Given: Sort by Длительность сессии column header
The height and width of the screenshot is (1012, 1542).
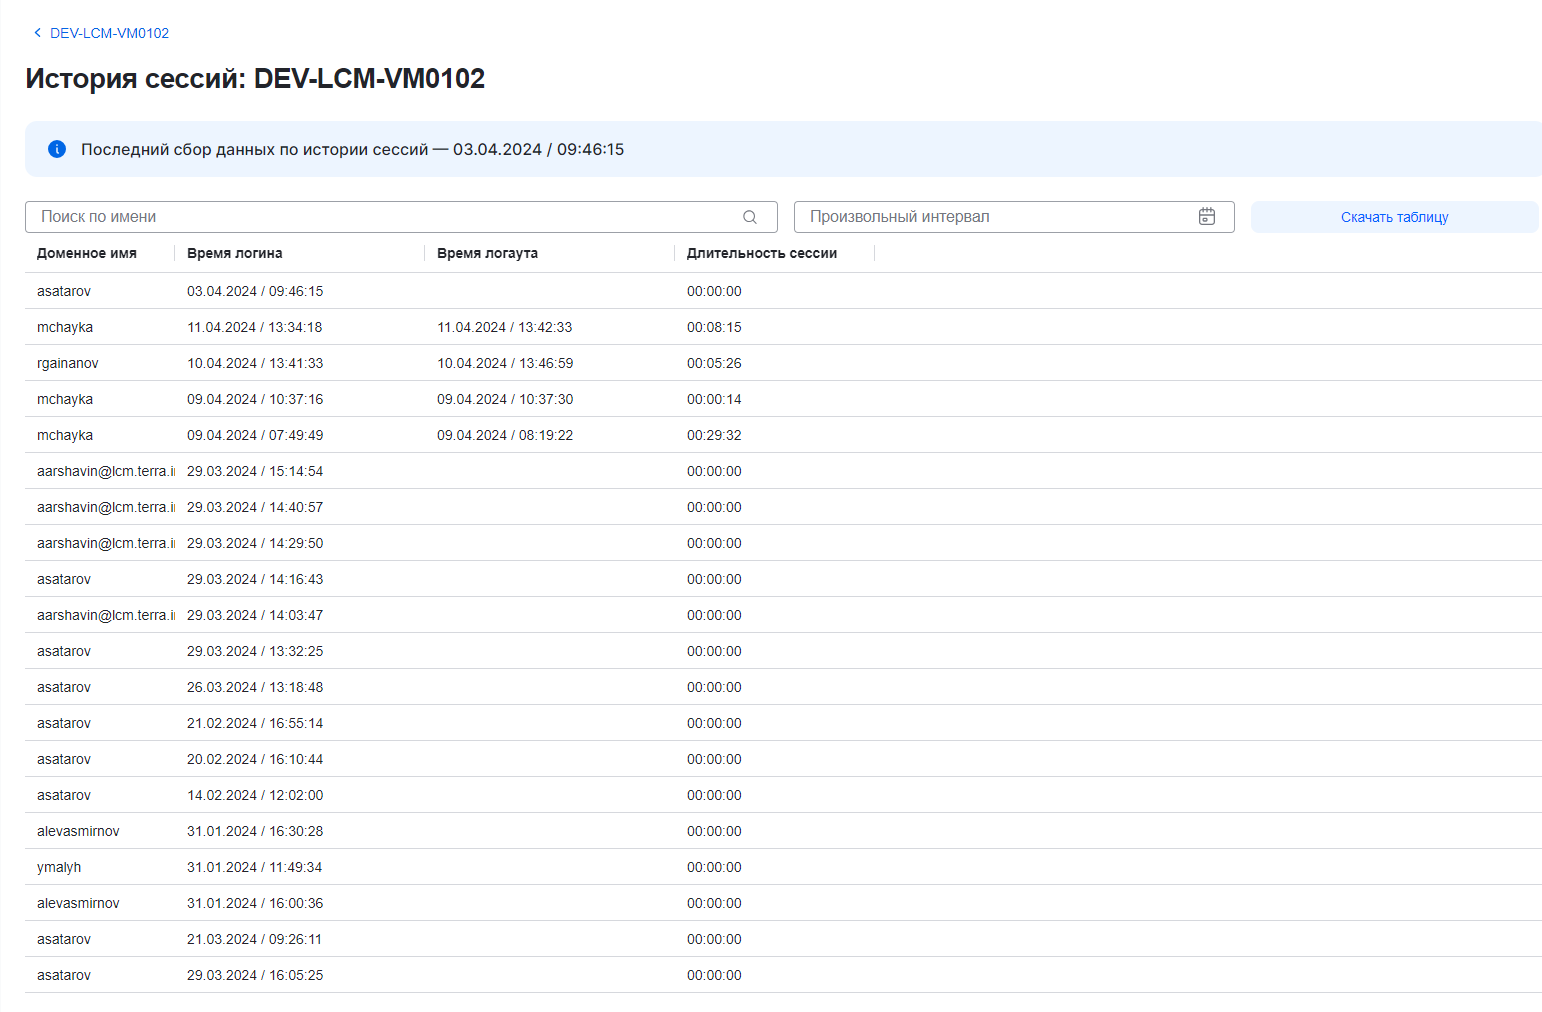Looking at the screenshot, I should point(762,253).
